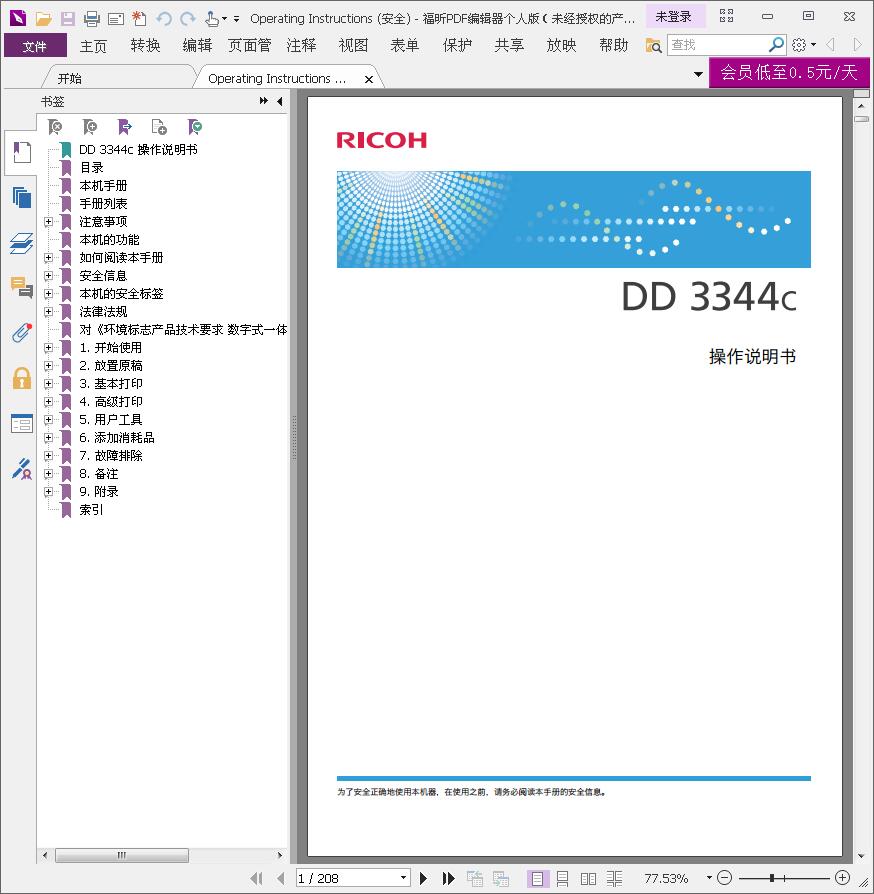Open the Pages thumbnails sidebar icon
The image size is (874, 894).
[22, 197]
